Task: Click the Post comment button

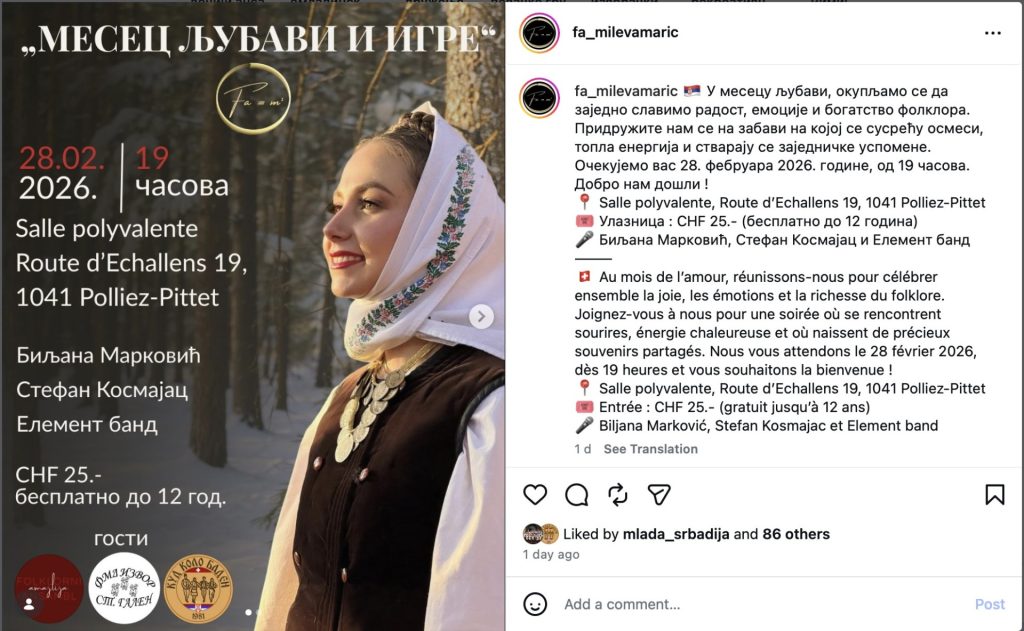Action: (x=989, y=604)
